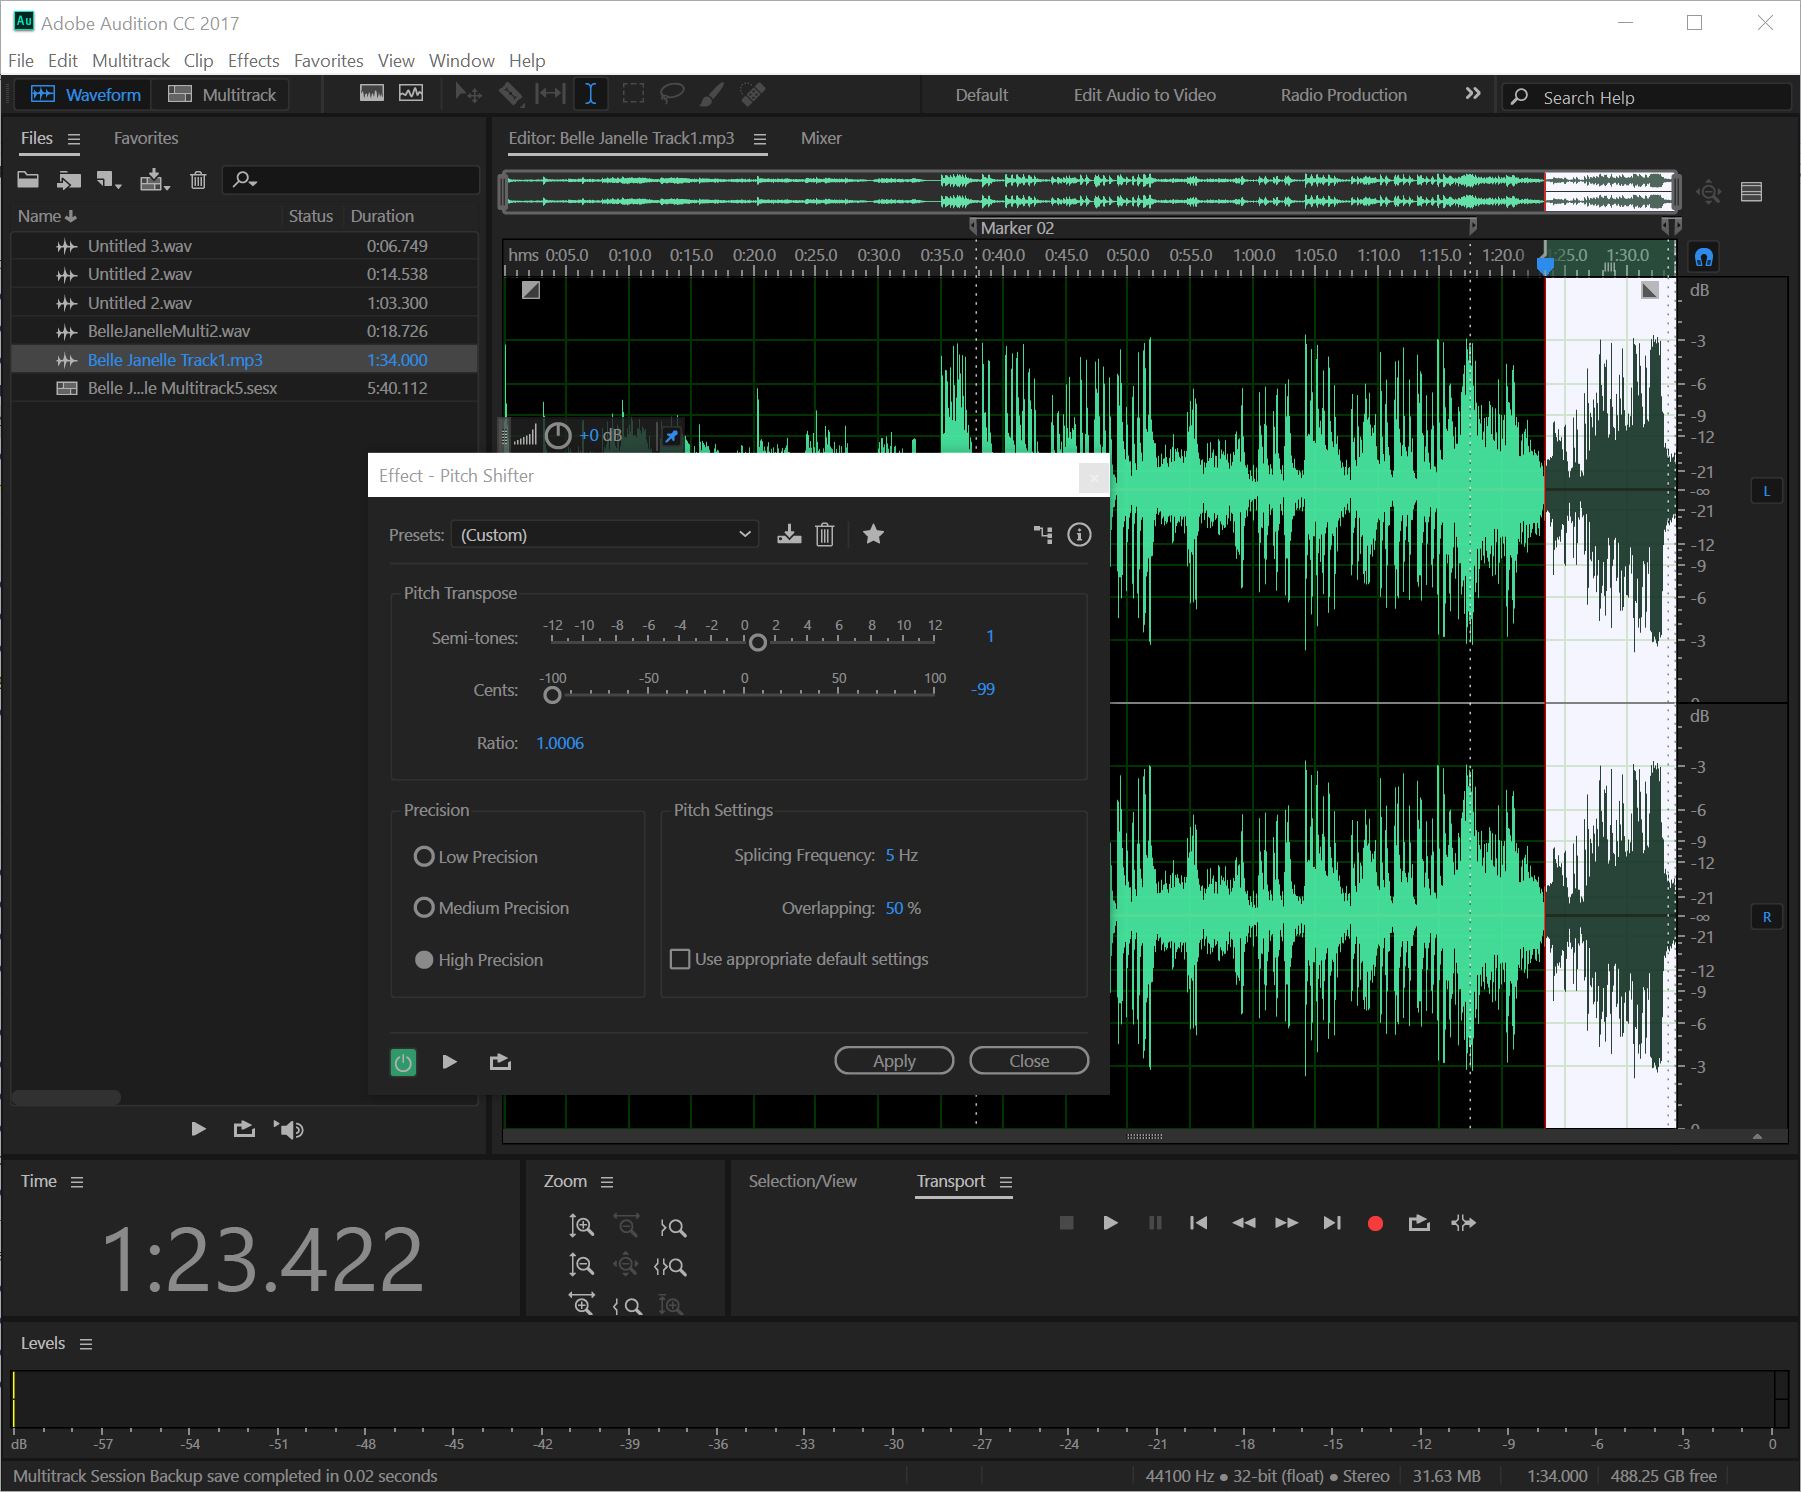
Task: Click the import file icon in Files panel
Action: (x=68, y=180)
